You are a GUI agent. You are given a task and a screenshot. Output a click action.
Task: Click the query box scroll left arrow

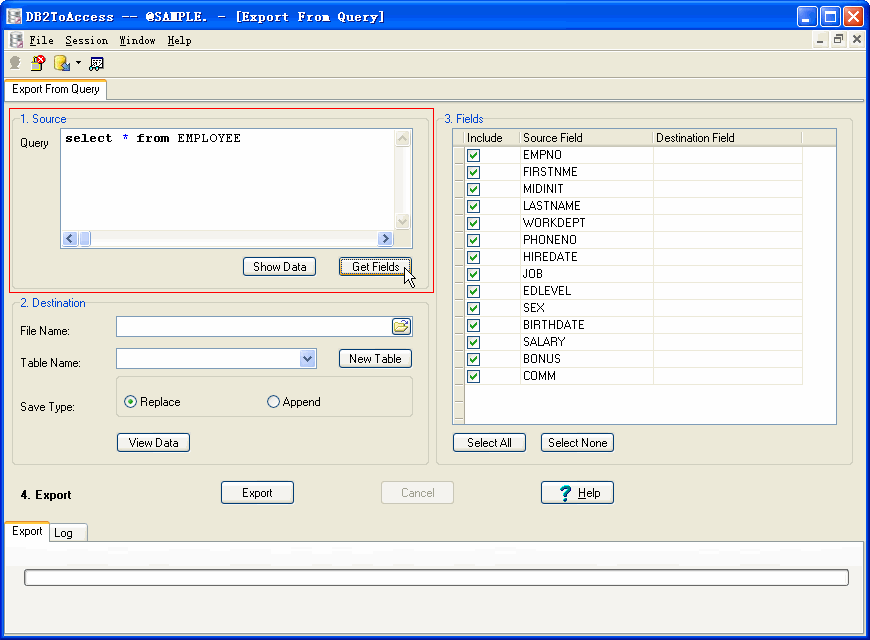click(x=69, y=239)
